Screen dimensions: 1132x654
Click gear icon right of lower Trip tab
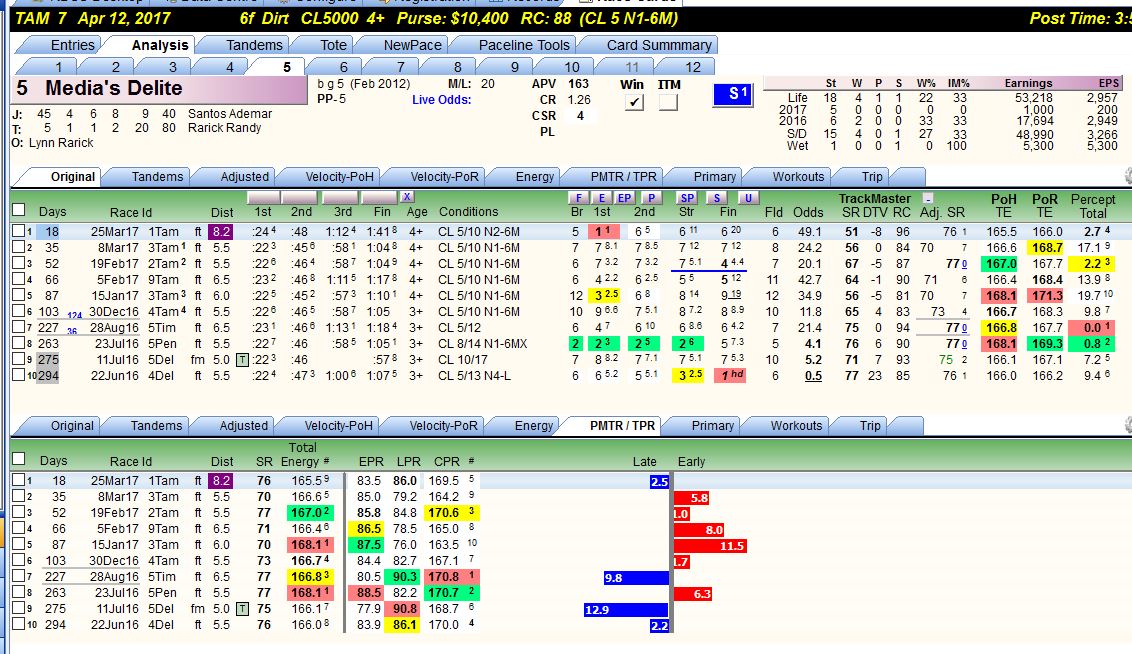1128,425
